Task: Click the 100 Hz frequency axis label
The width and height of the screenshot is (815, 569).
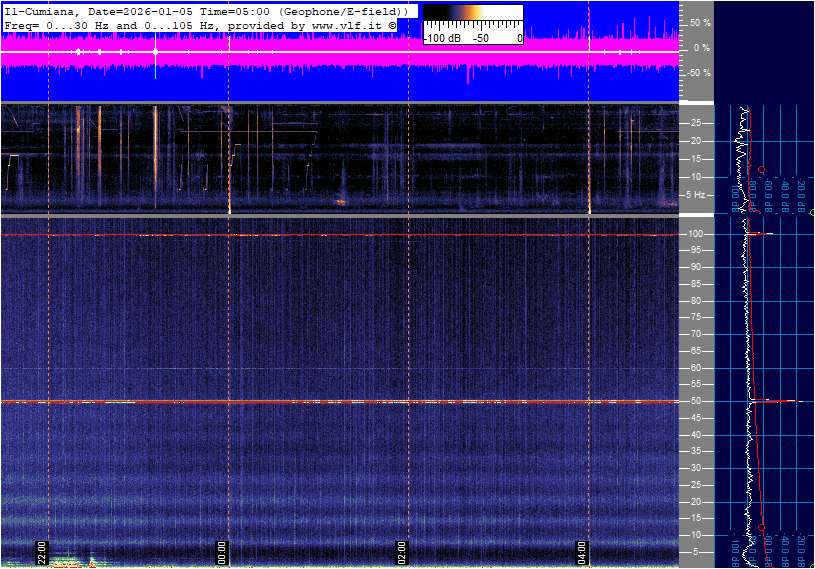Action: (x=696, y=234)
